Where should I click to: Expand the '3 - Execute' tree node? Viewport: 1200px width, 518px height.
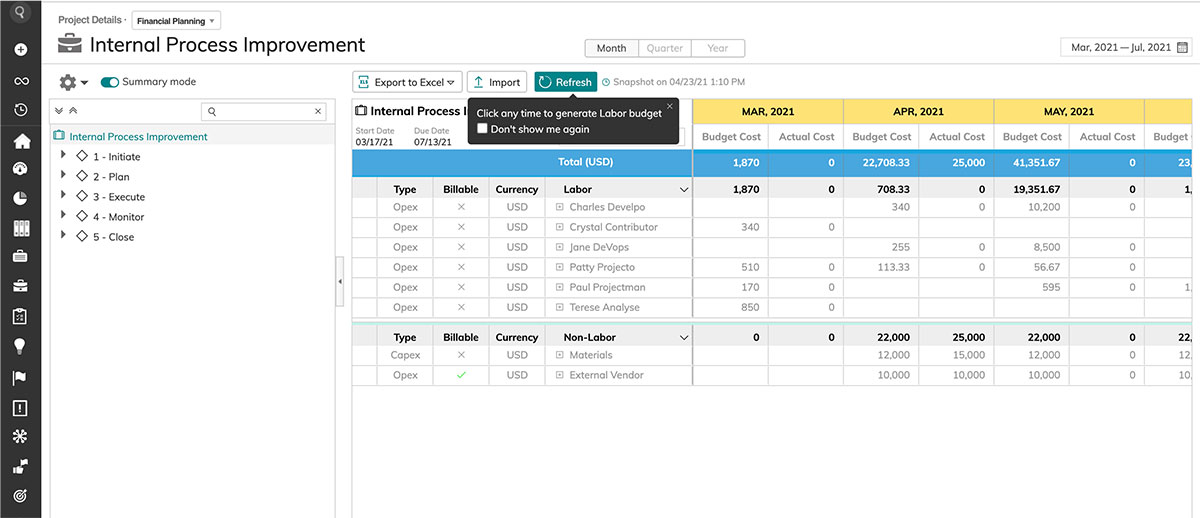coord(64,195)
